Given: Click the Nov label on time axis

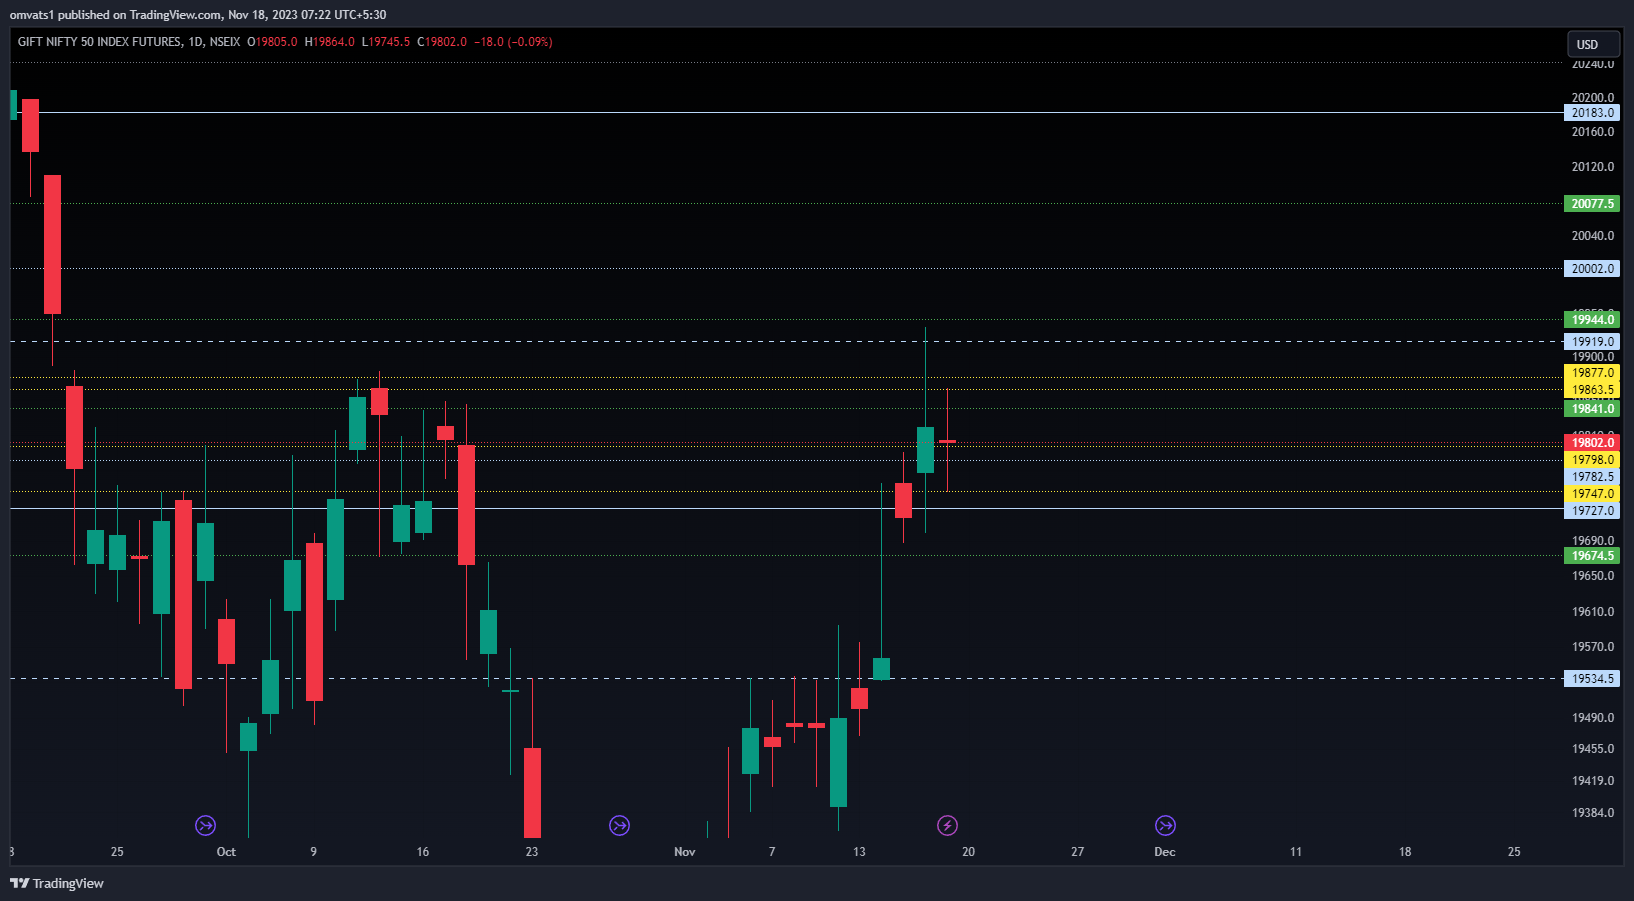Looking at the screenshot, I should pyautogui.click(x=685, y=852).
